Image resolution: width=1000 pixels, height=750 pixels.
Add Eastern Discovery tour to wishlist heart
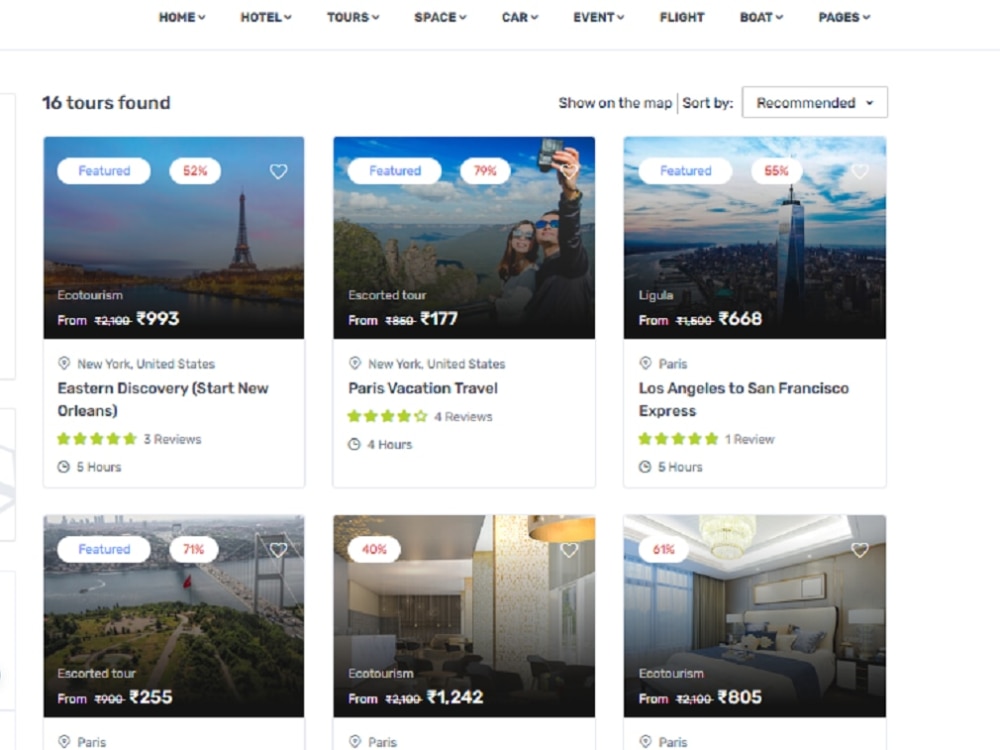[x=278, y=171]
